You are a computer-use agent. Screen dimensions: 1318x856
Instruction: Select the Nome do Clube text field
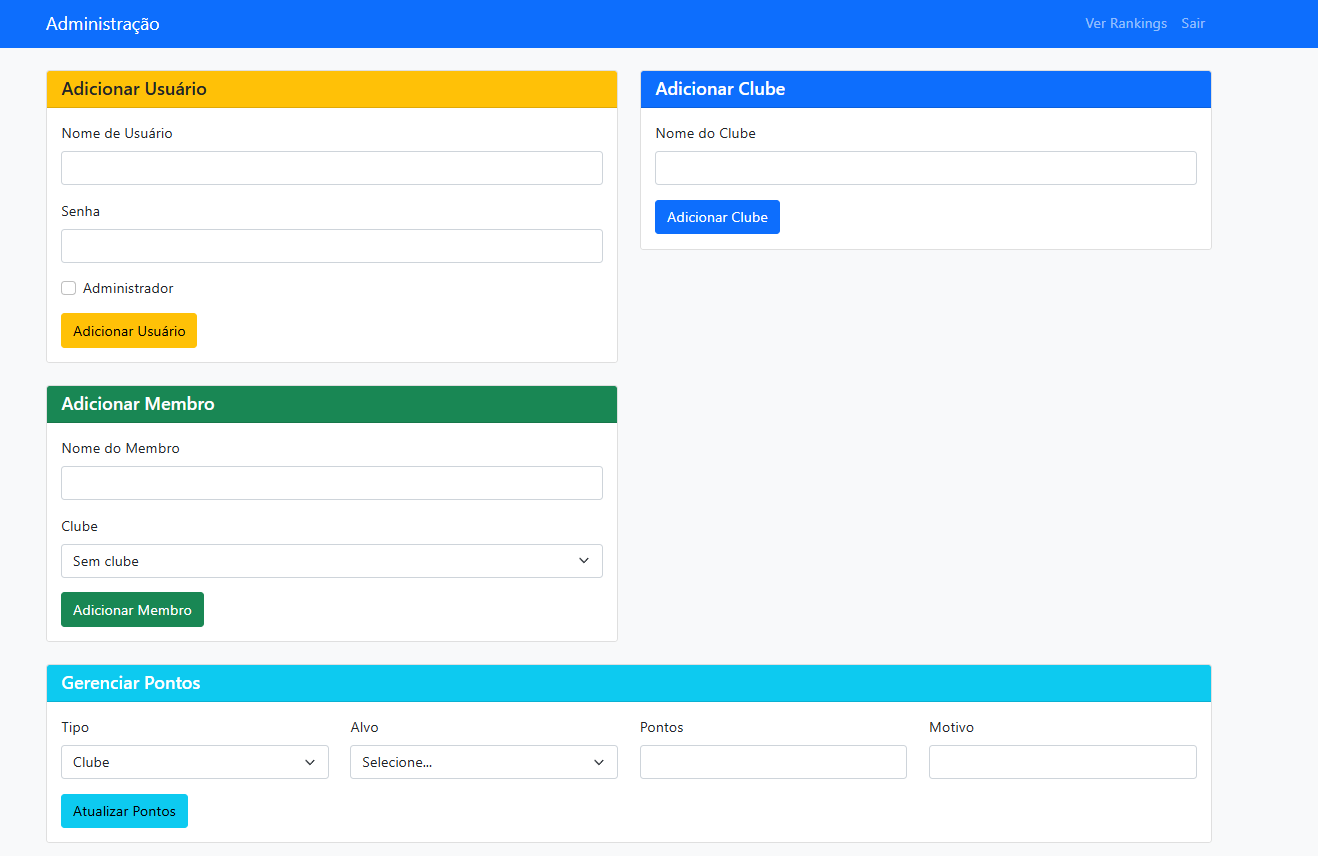click(x=925, y=168)
